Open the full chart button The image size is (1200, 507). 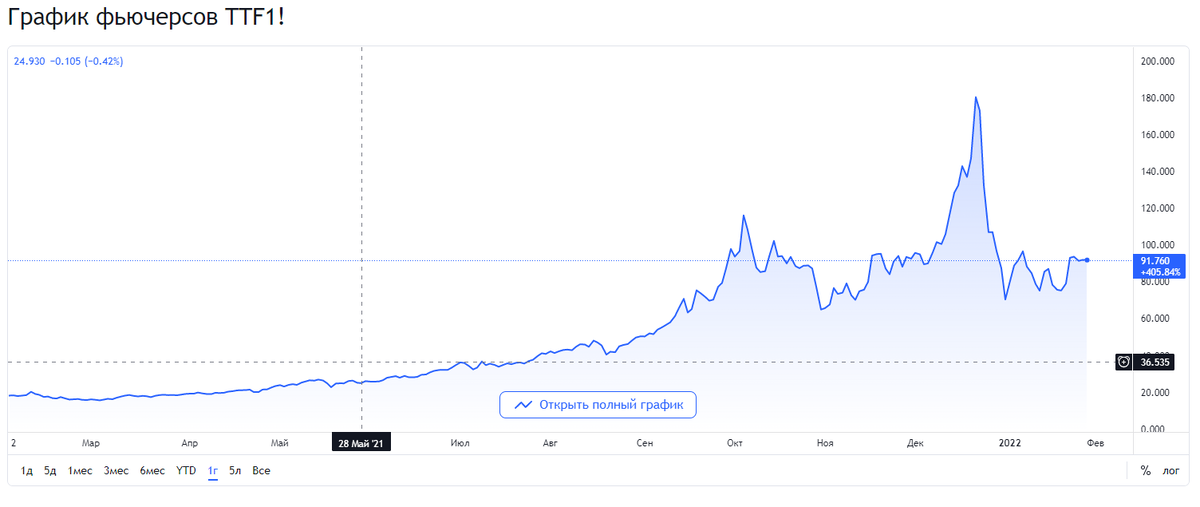pyautogui.click(x=598, y=405)
